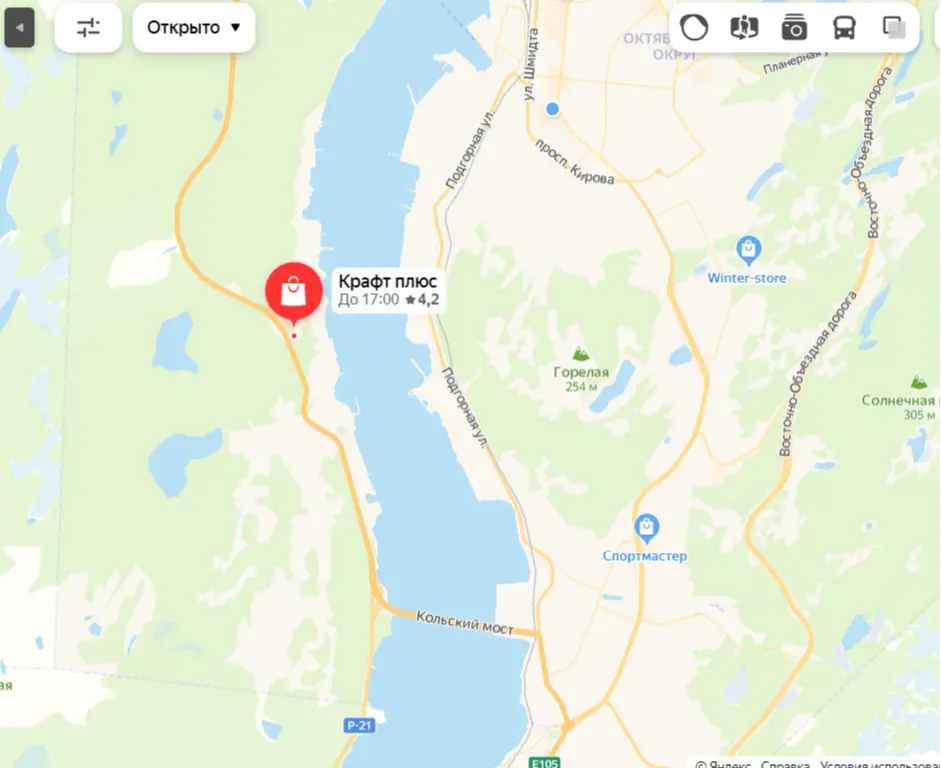This screenshot has width=941, height=768.
Task: Expand the Открыто dropdown
Action: coord(194,28)
